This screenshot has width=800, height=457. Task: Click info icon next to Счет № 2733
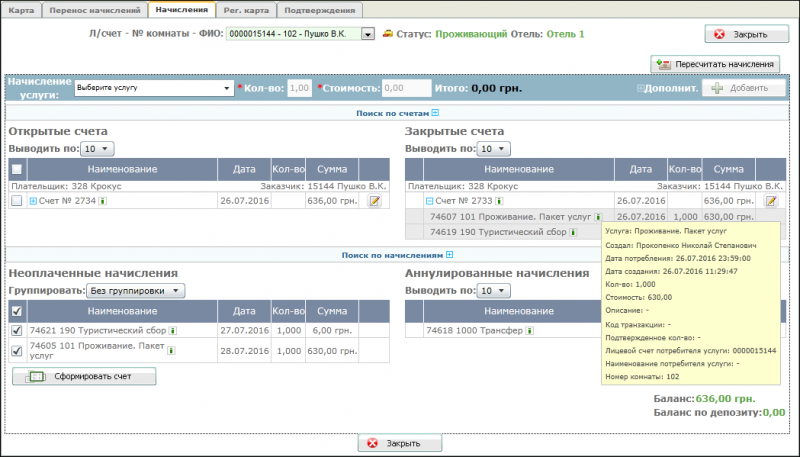pyautogui.click(x=500, y=201)
